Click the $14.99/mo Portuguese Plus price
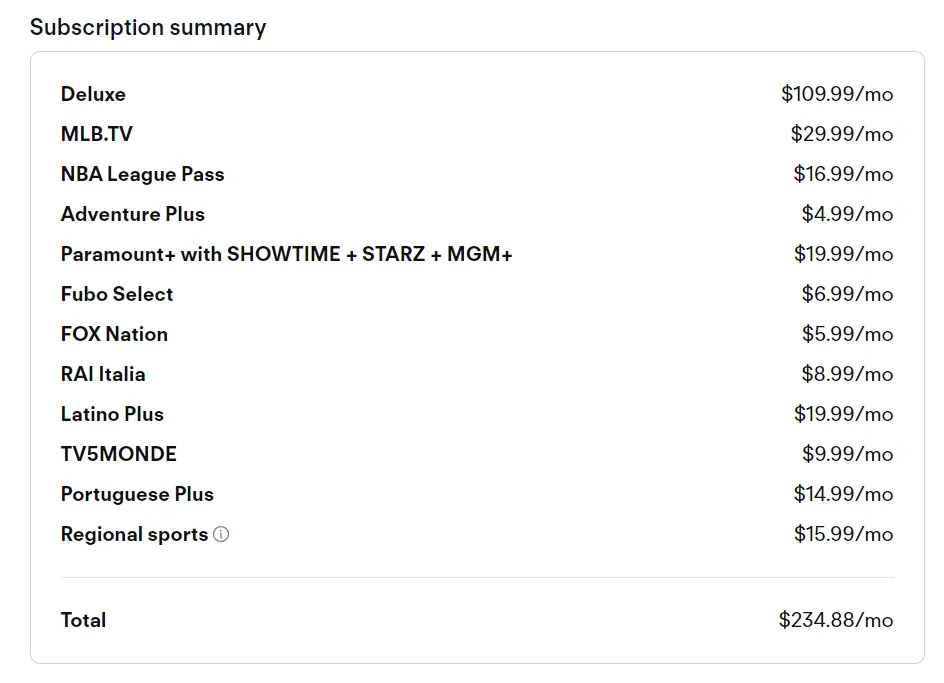The width and height of the screenshot is (944, 683). (843, 494)
